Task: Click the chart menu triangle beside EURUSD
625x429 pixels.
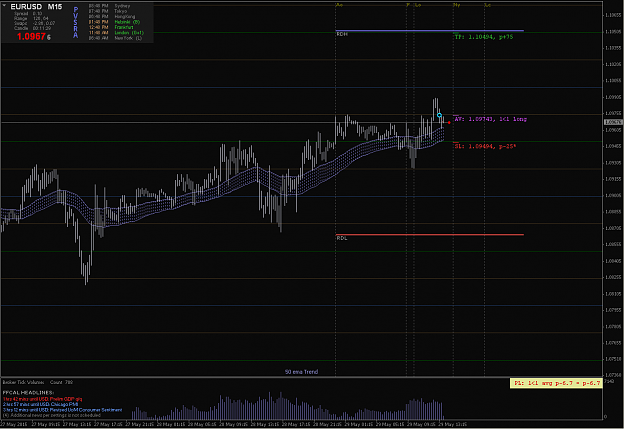Action: [x=4, y=6]
